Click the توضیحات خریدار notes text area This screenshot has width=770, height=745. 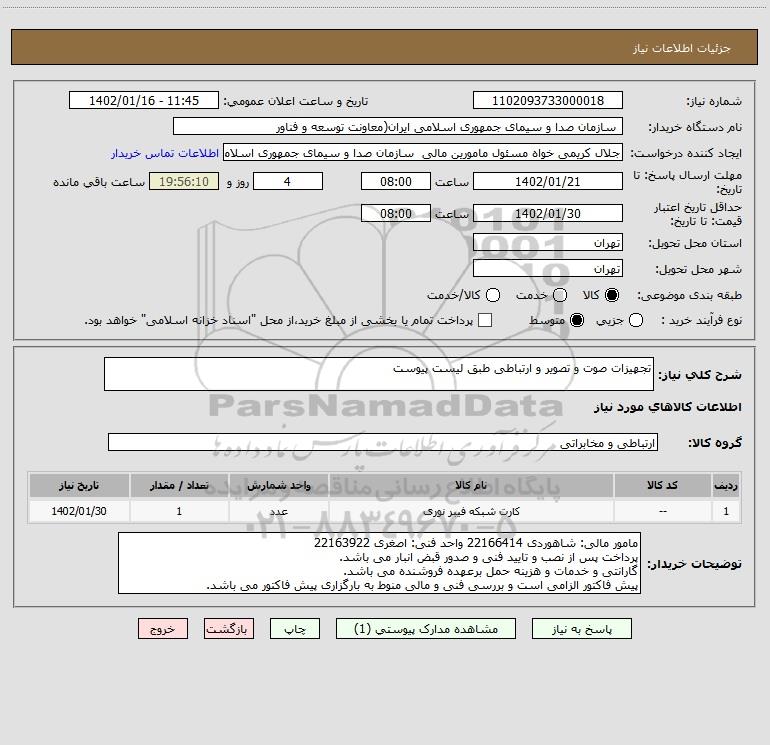(379, 563)
